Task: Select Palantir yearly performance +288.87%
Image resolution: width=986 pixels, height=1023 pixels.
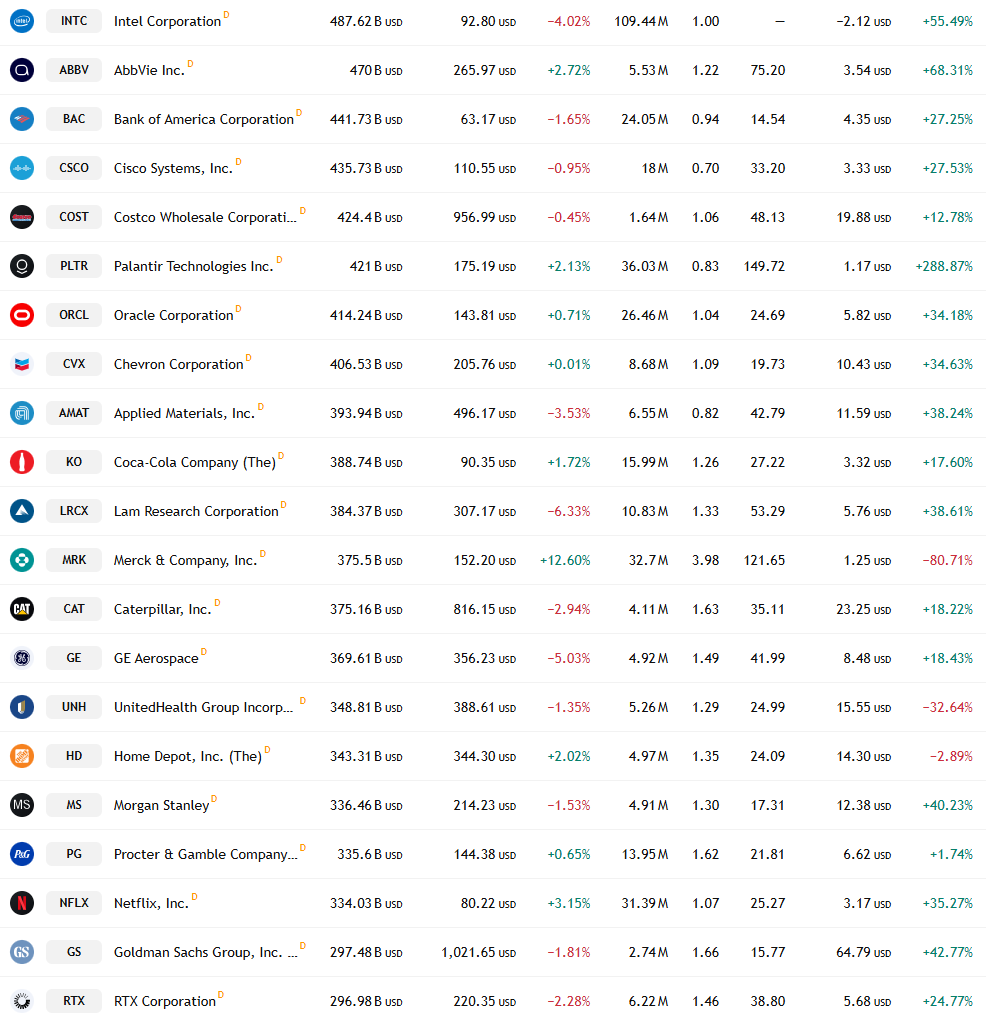Action: pos(944,266)
